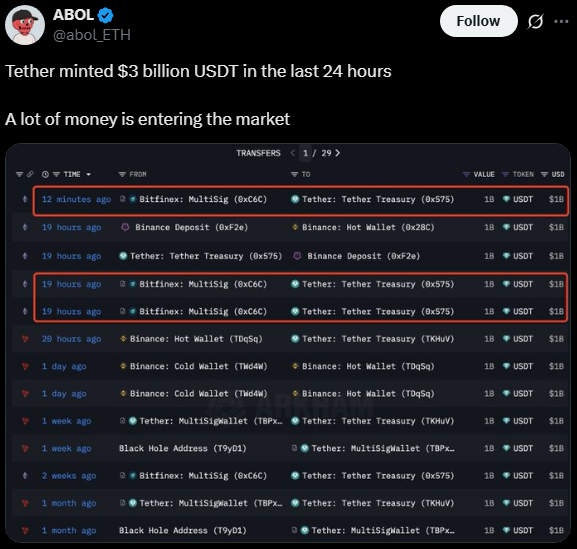Click the TRANSFERS heading

[258, 153]
